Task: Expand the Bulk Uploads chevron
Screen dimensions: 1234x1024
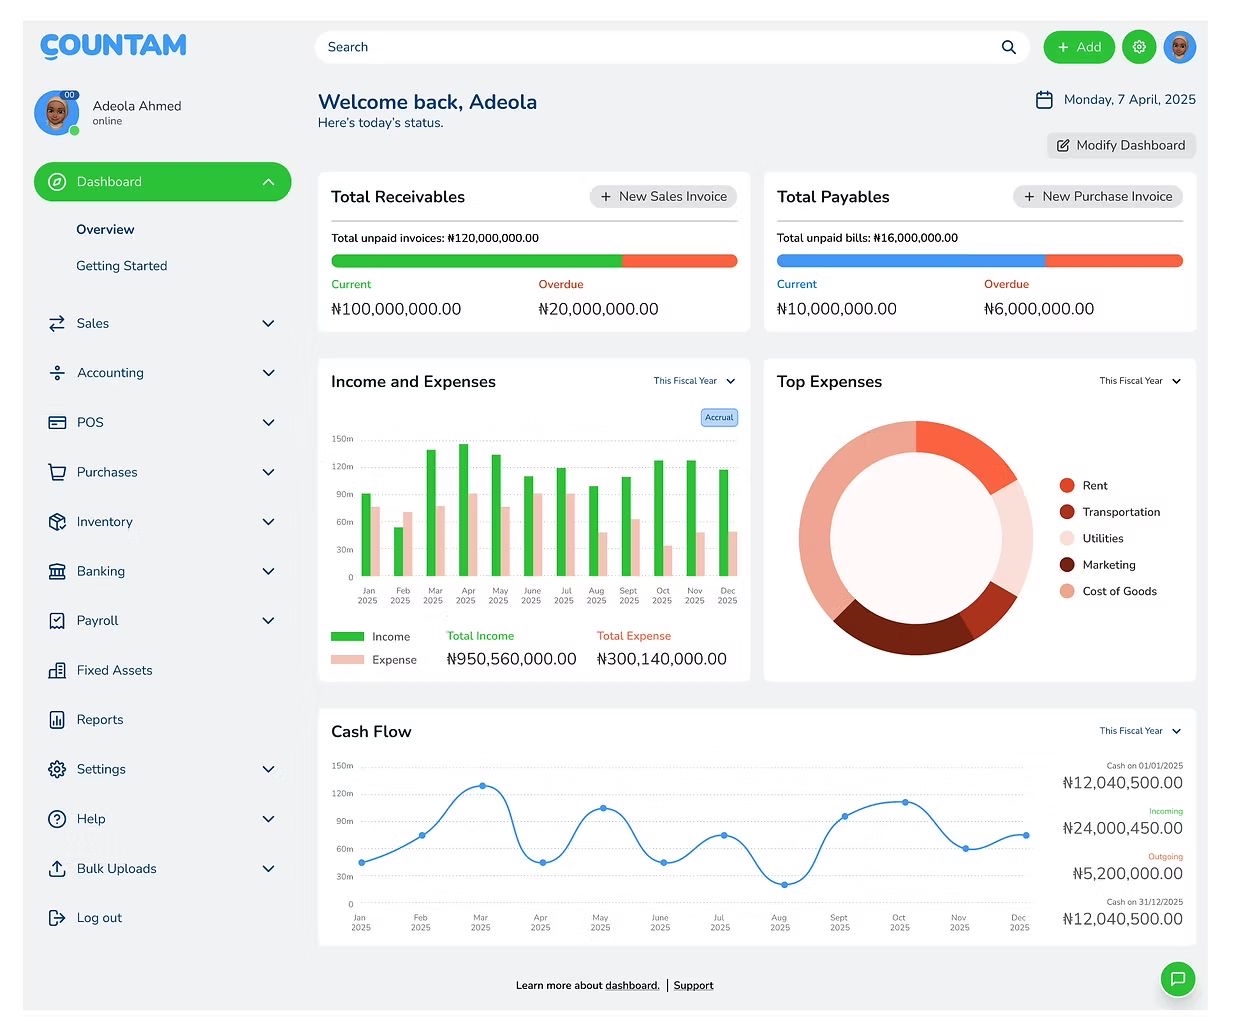Action: pos(268,868)
